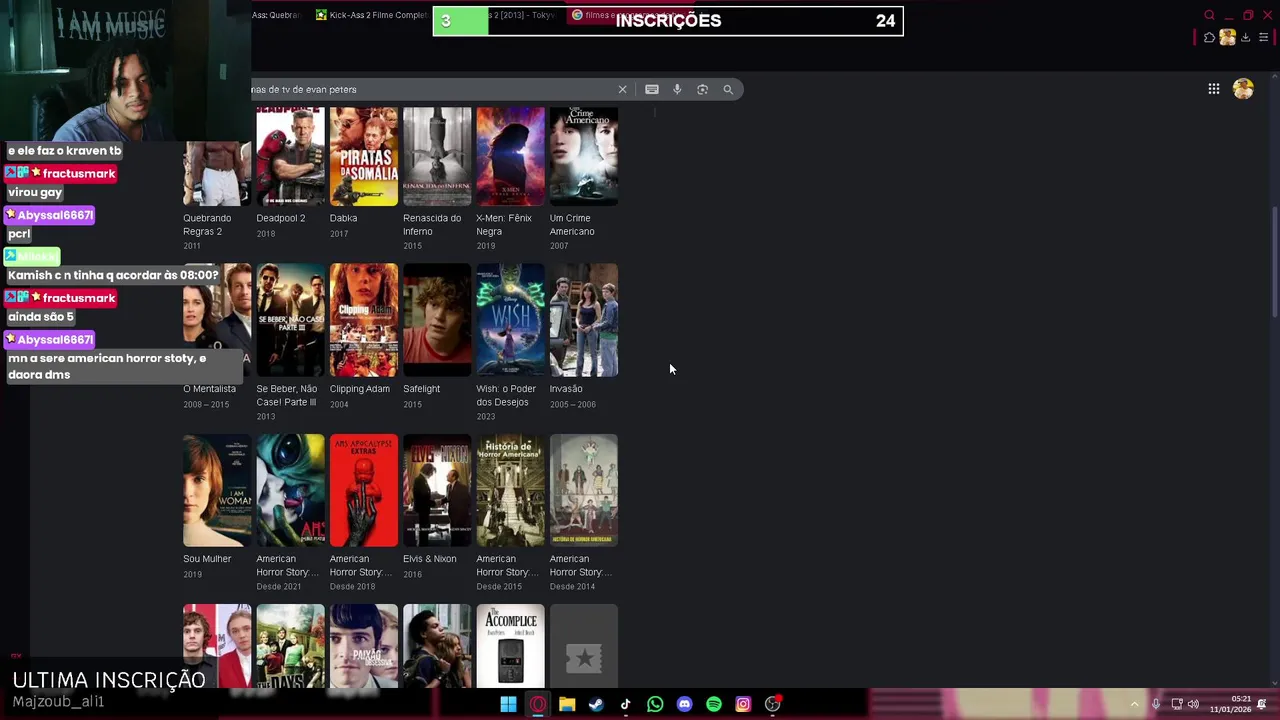
Task: Open the Um Crime Americano poster
Action: pos(584,156)
